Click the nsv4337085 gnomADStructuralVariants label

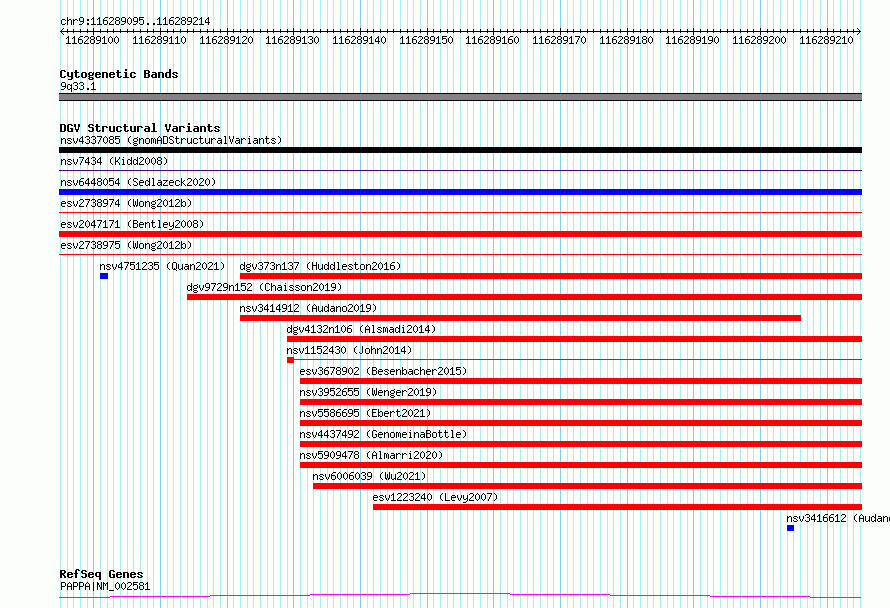[x=171, y=140]
